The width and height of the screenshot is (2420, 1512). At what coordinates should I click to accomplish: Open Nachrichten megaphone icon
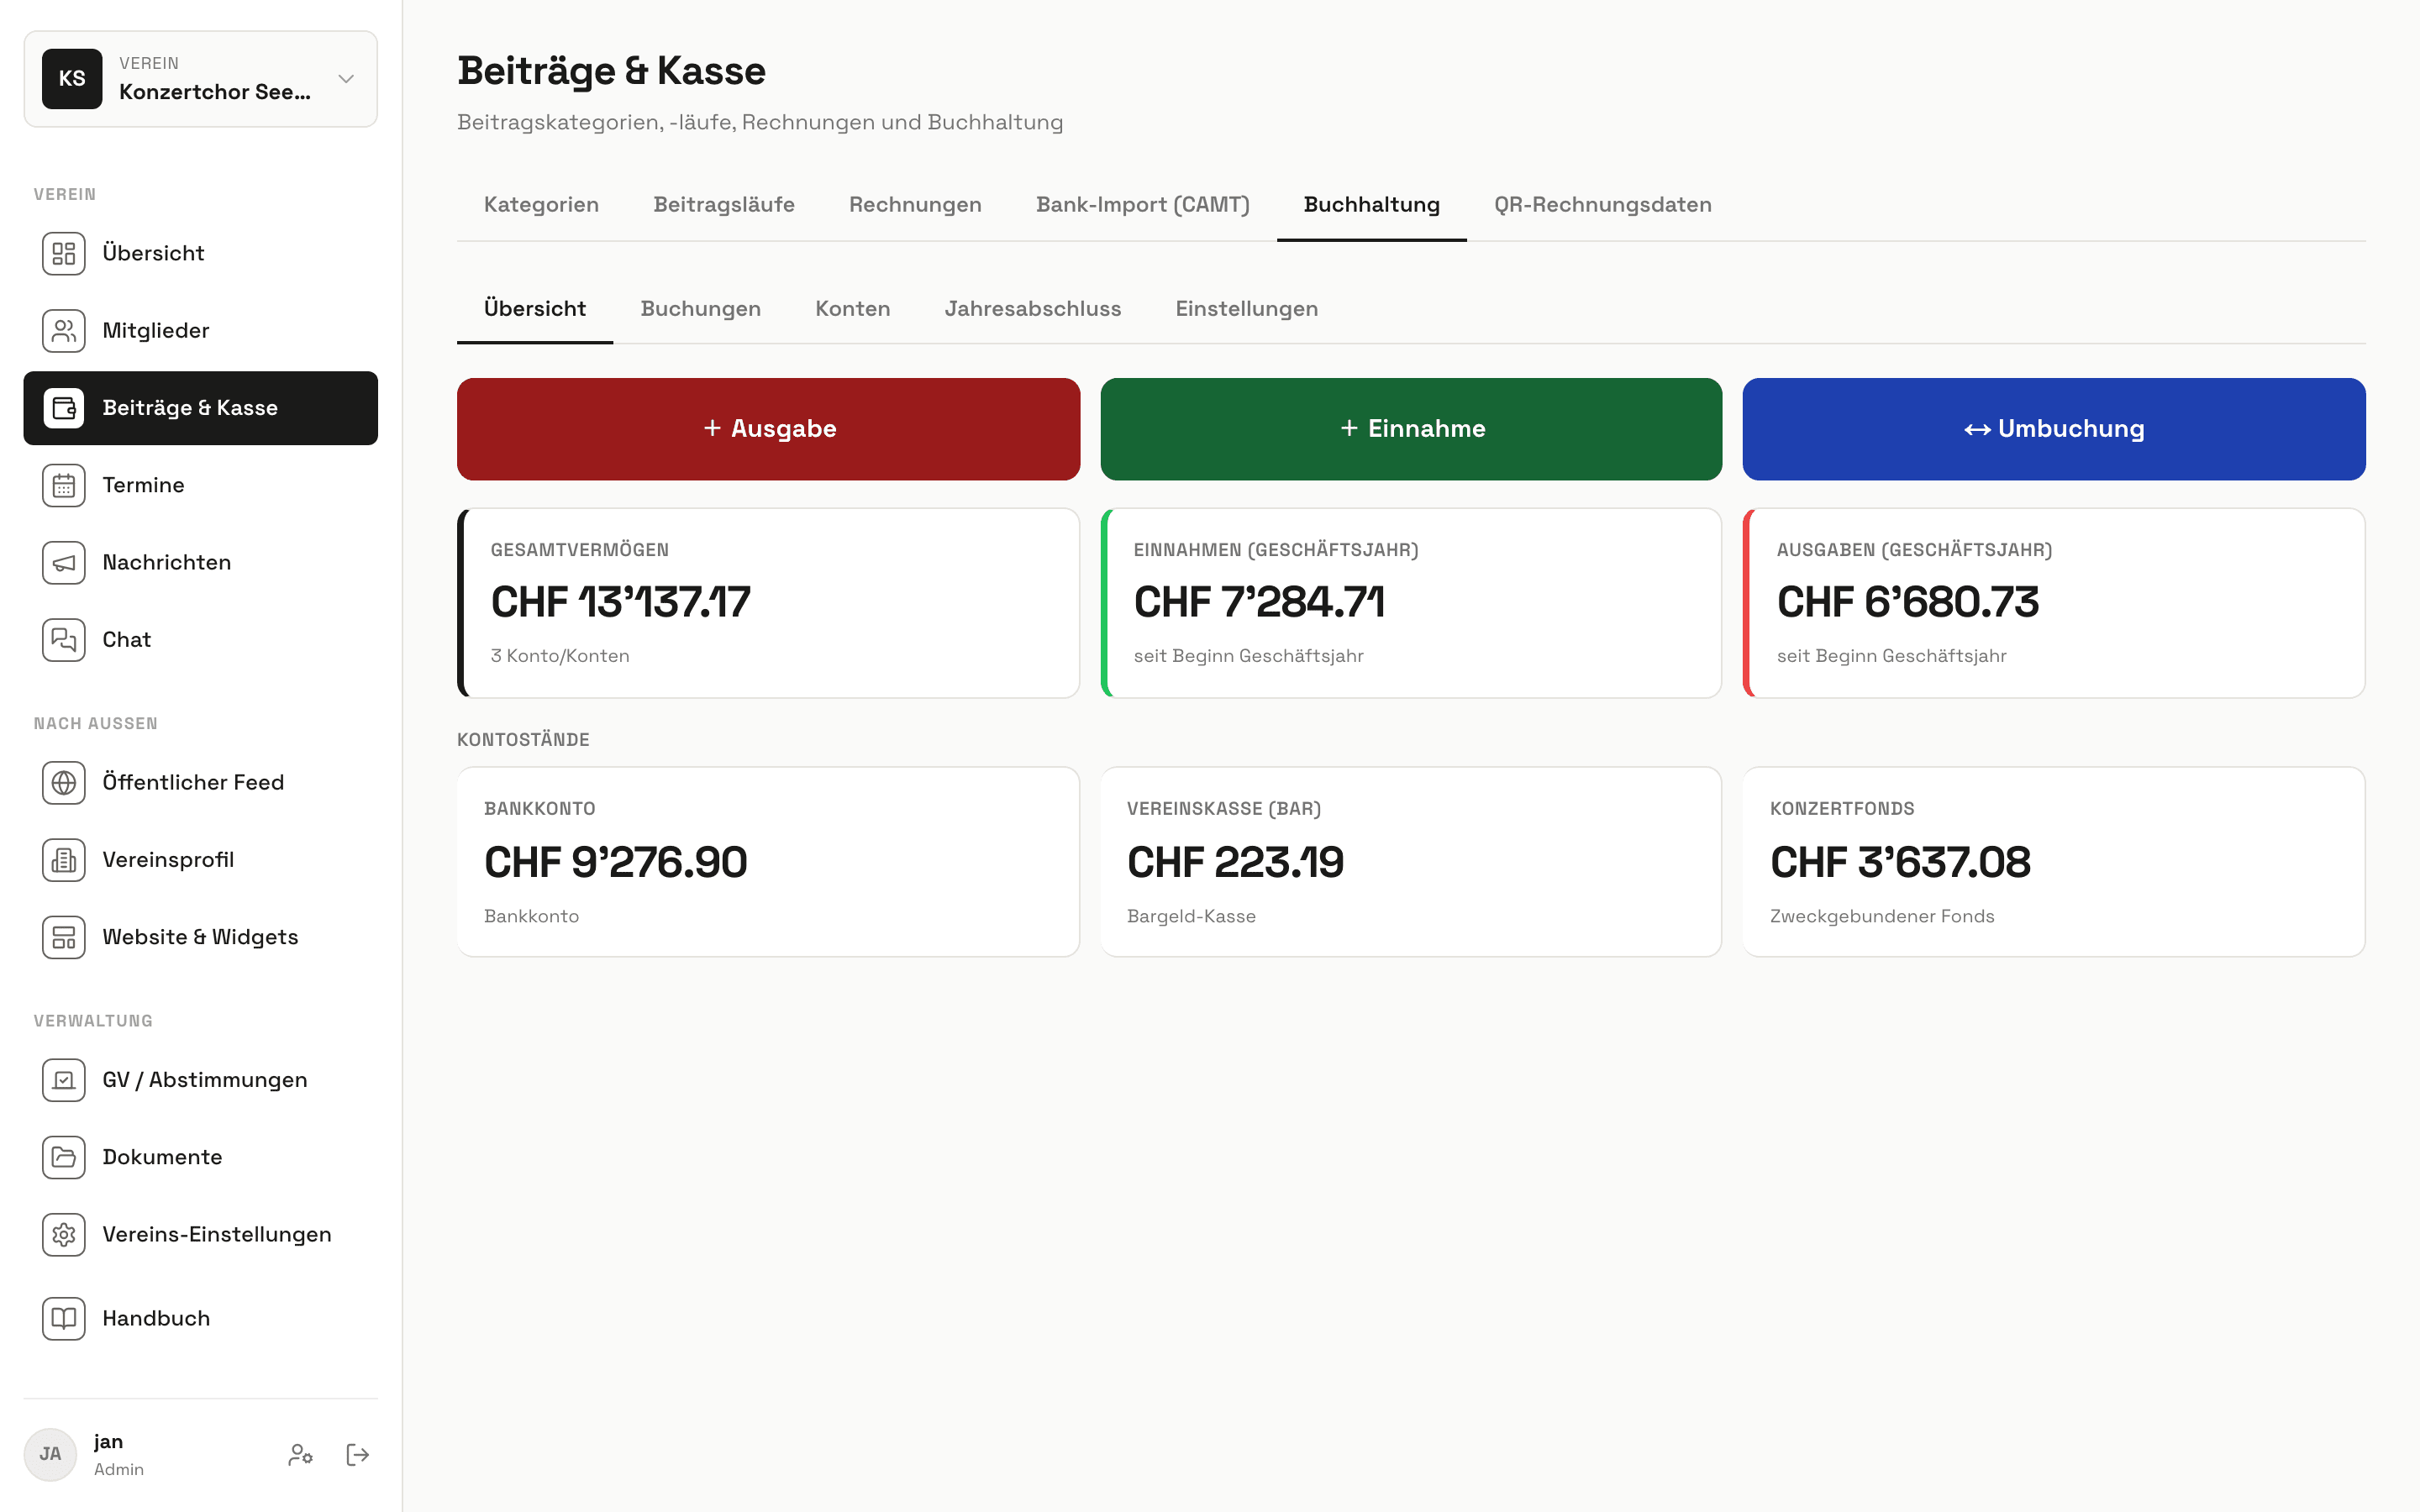(x=64, y=563)
